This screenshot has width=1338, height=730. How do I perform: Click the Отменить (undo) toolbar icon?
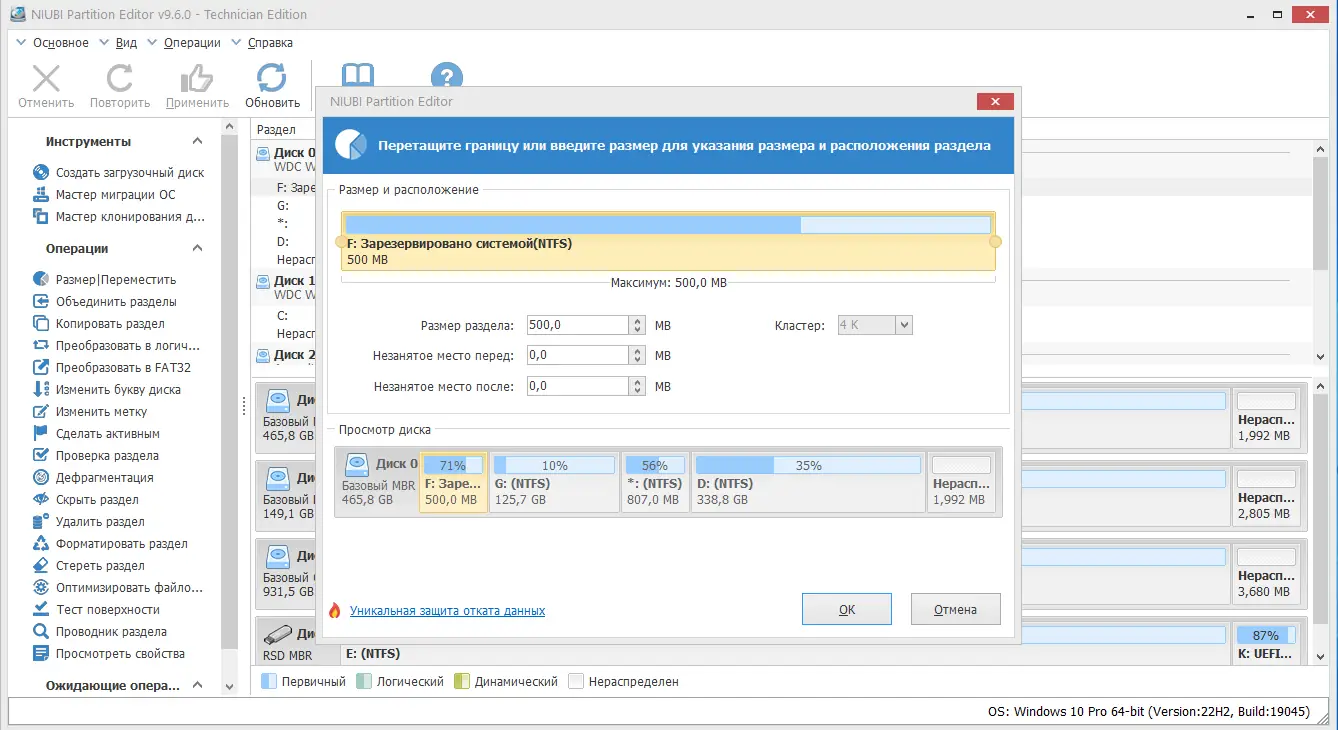pos(46,79)
